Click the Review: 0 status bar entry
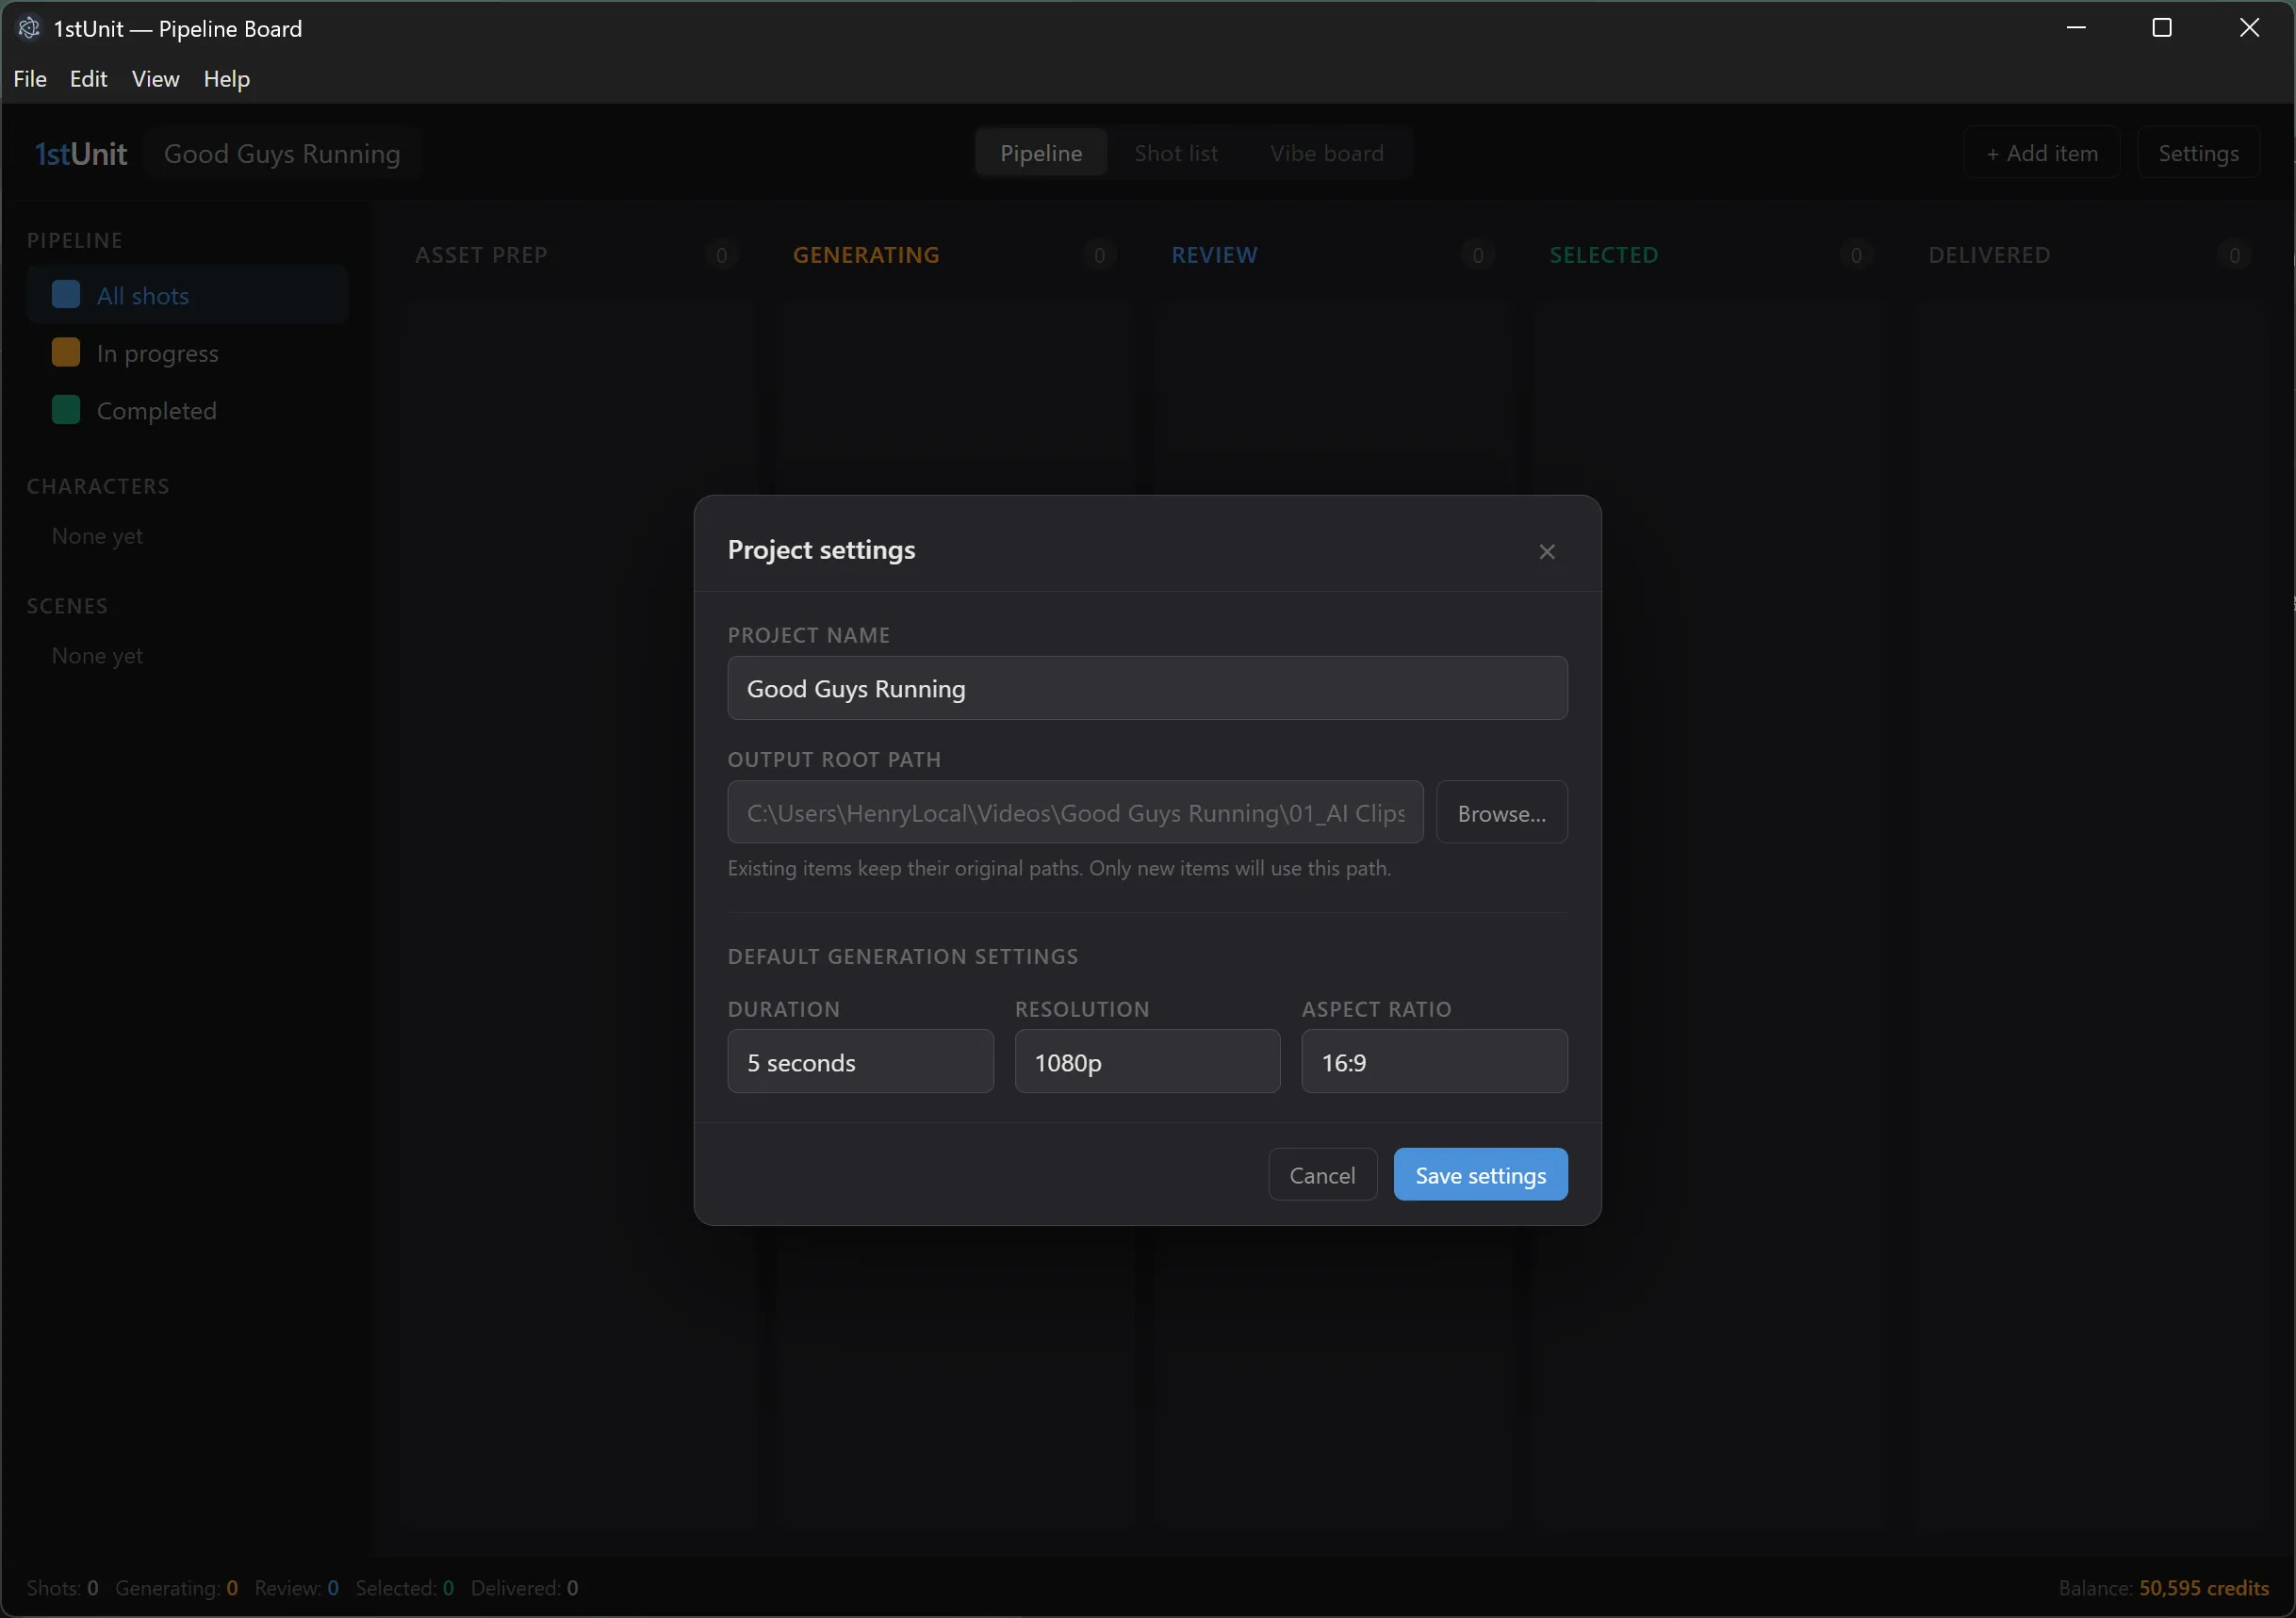 pos(296,1587)
